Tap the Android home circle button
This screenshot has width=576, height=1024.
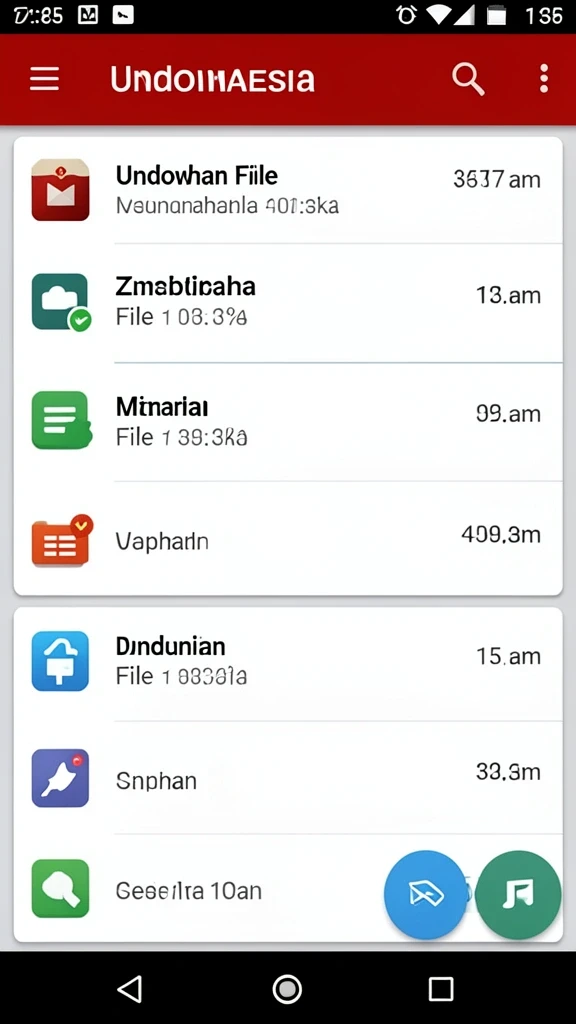pos(287,989)
